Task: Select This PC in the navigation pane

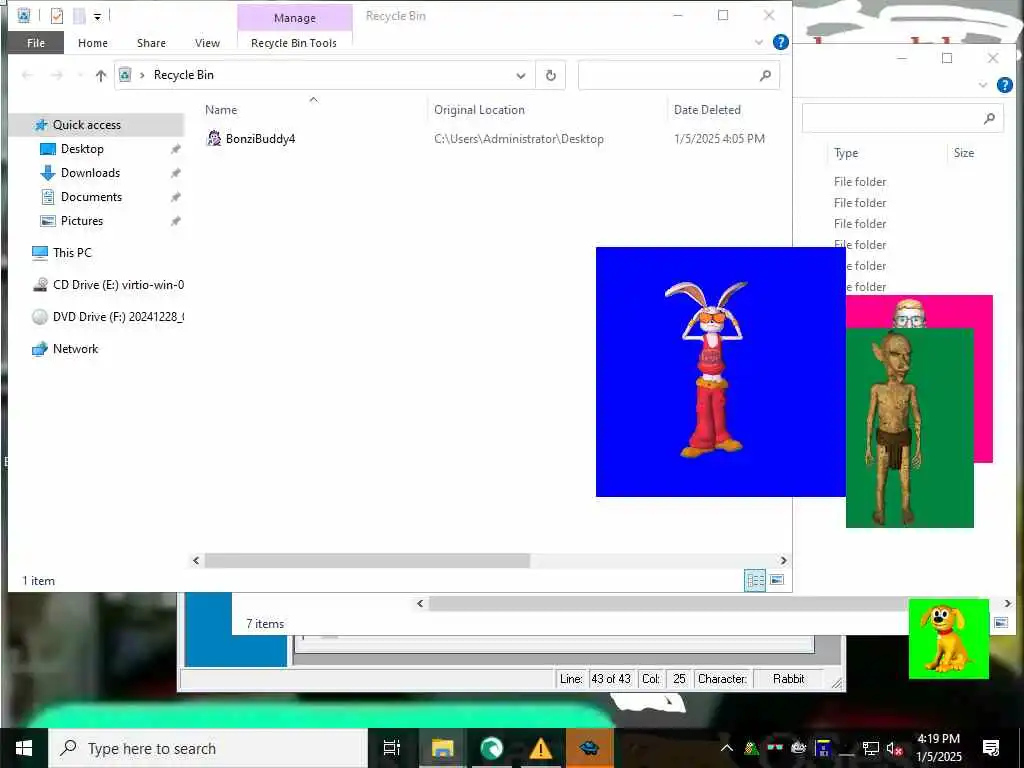Action: 72,253
